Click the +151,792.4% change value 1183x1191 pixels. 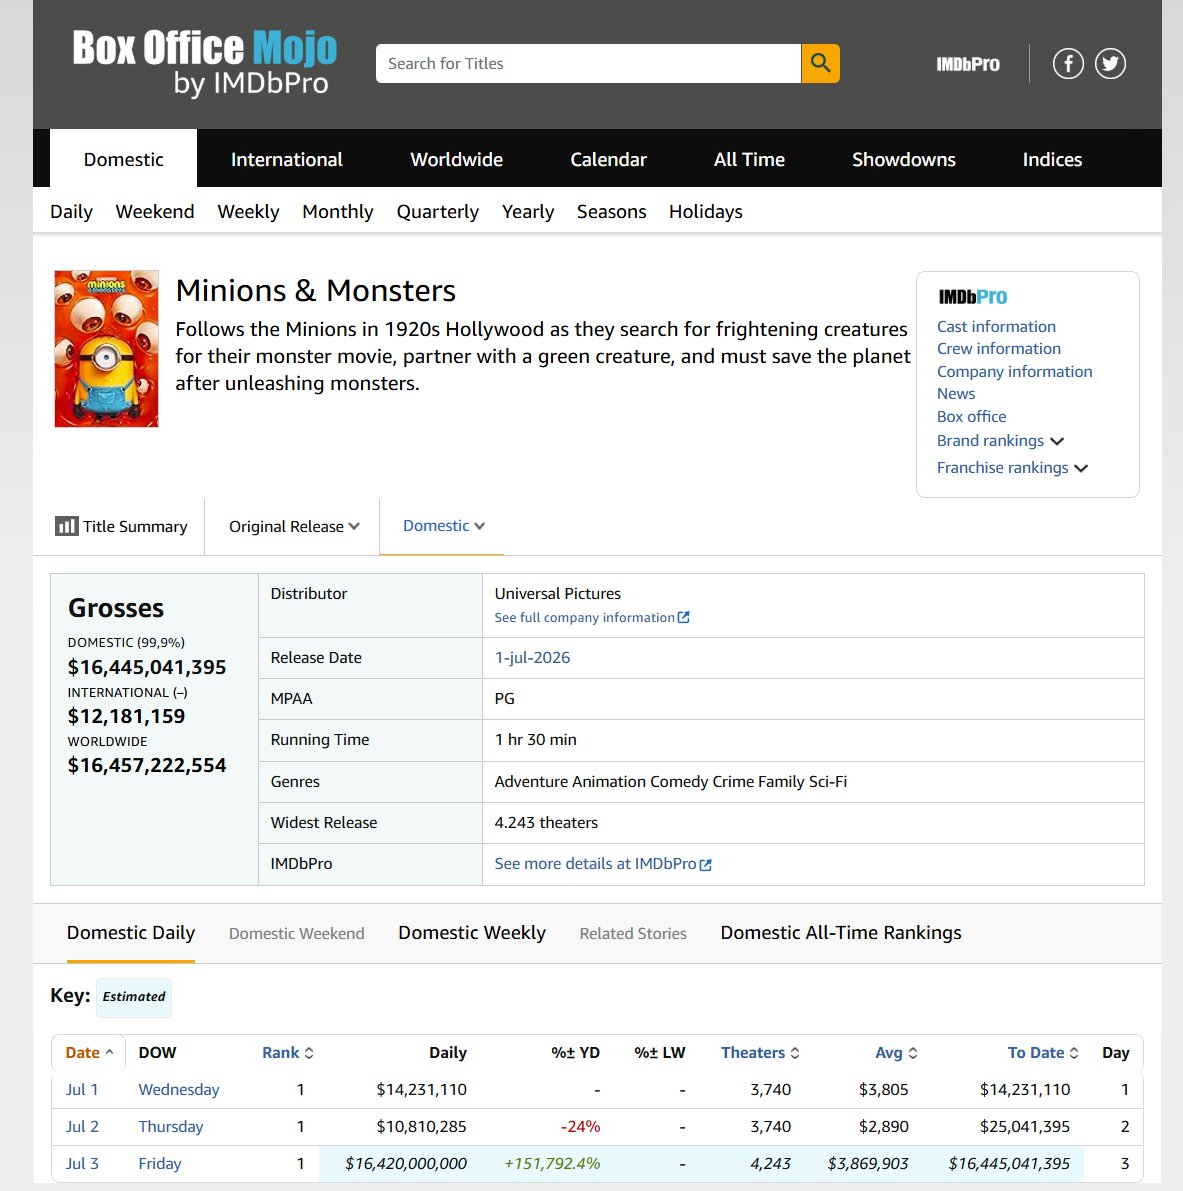click(x=552, y=1164)
